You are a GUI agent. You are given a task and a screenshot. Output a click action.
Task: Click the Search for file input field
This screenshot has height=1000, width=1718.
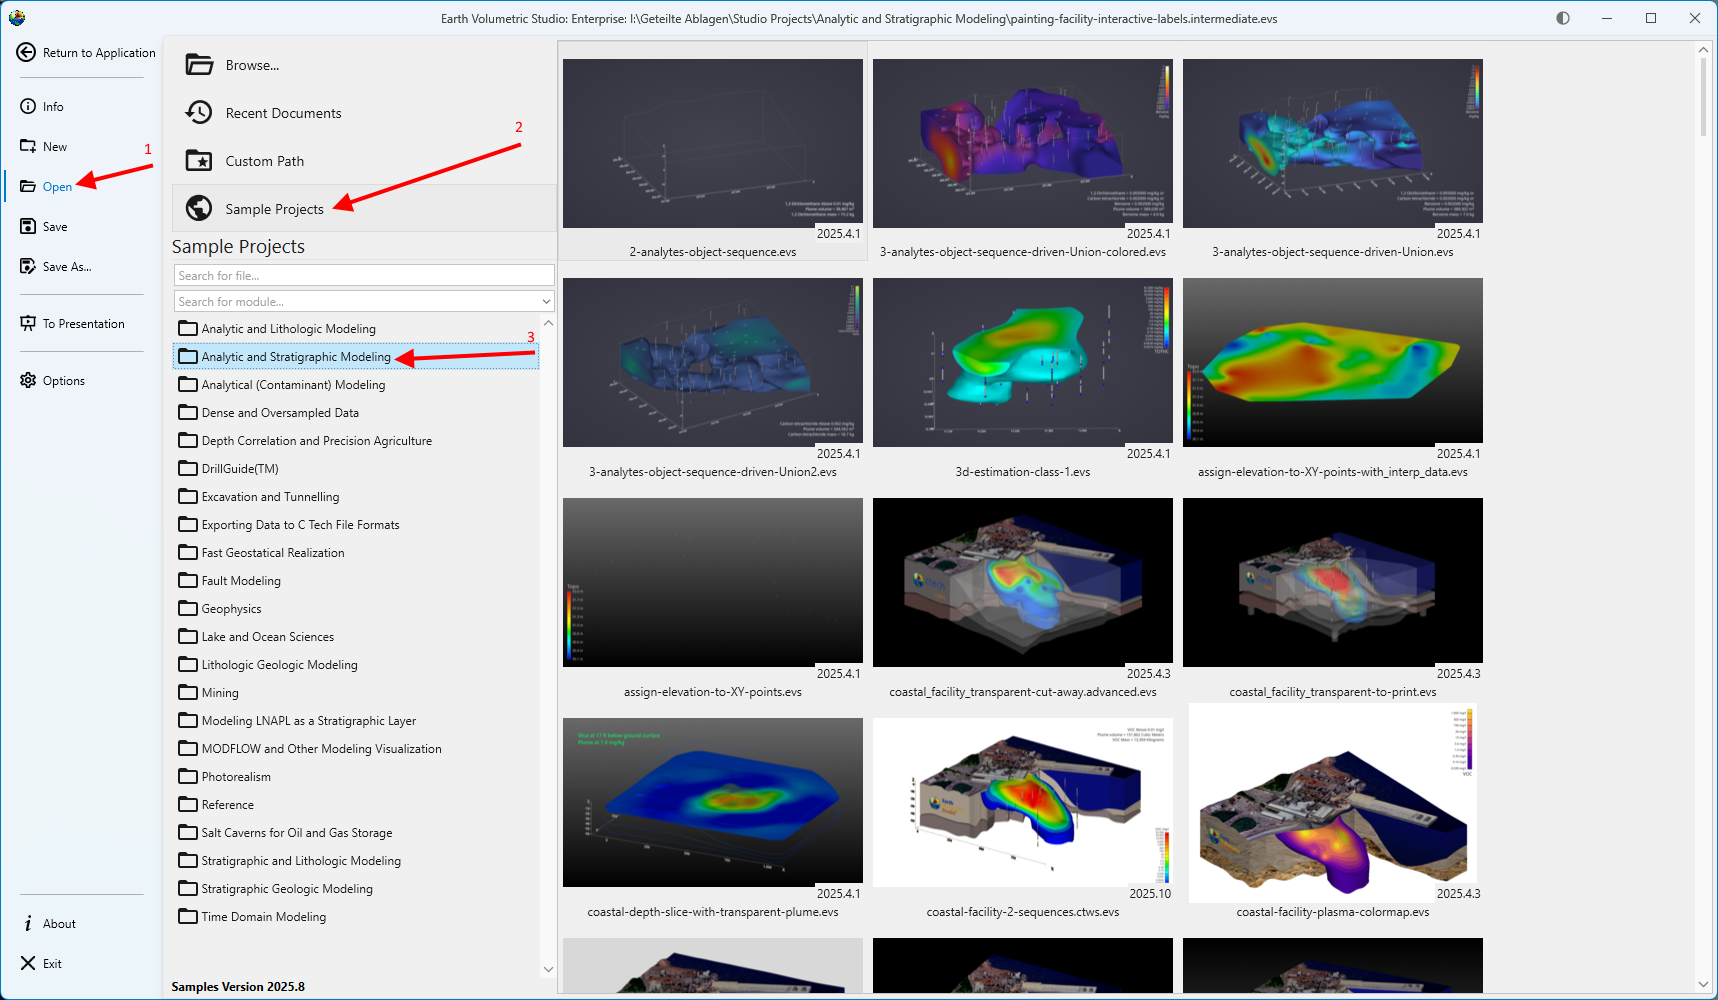(x=364, y=276)
